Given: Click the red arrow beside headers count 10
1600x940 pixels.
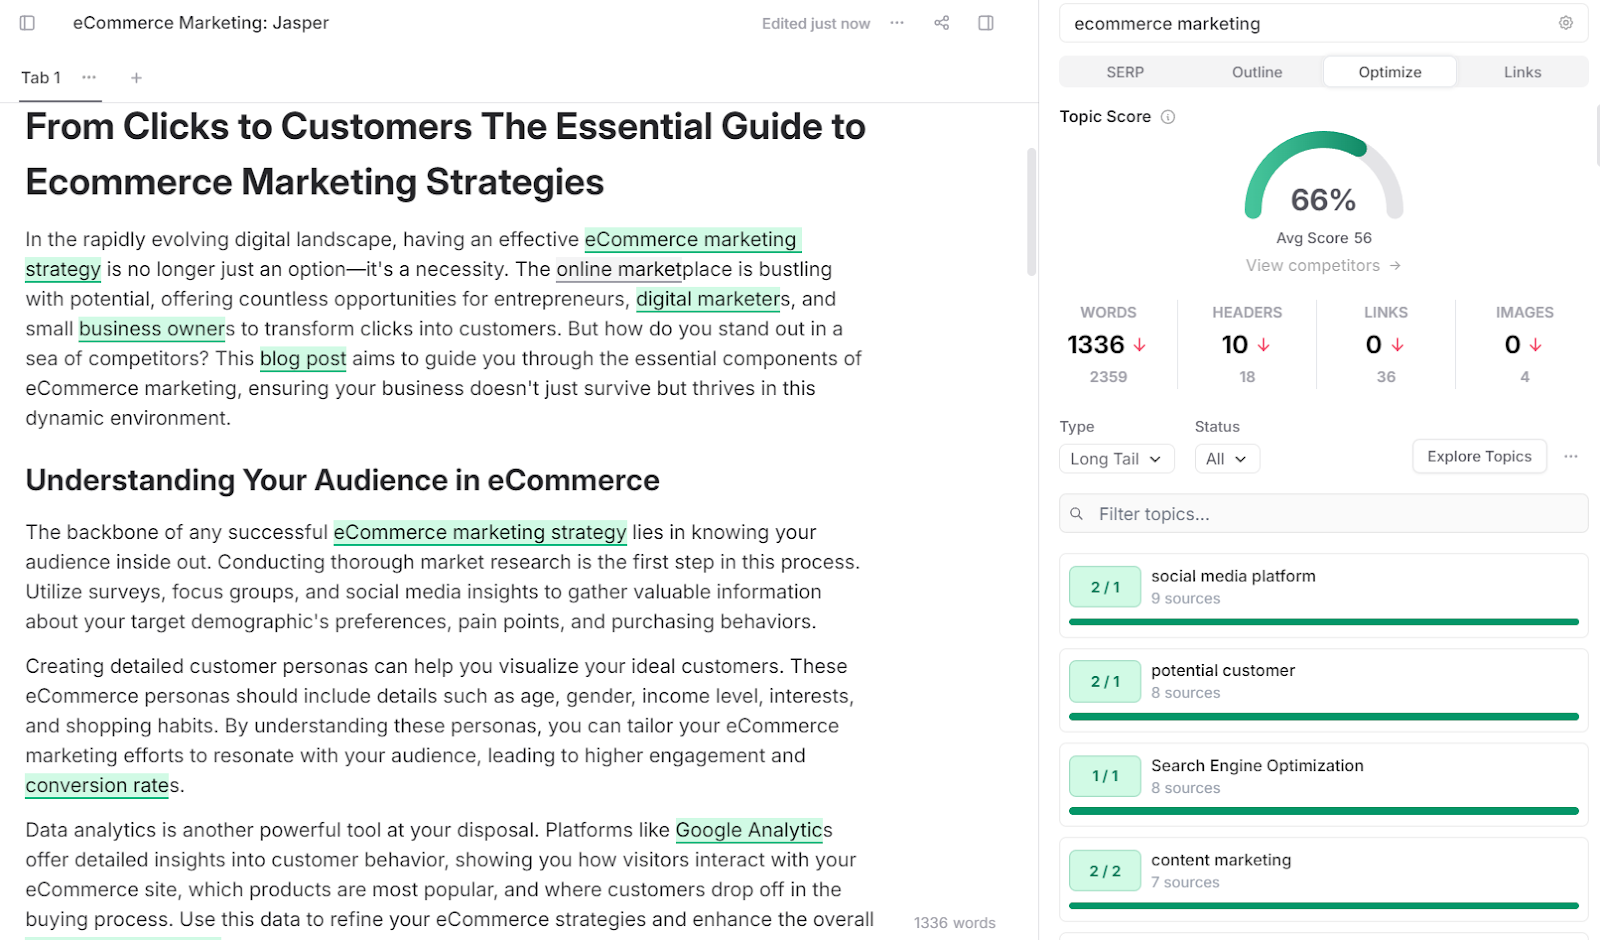Looking at the screenshot, I should tap(1263, 345).
